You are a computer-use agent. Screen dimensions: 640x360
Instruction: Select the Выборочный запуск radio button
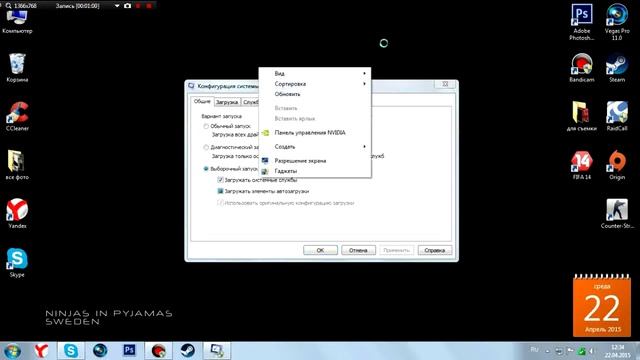coord(206,169)
